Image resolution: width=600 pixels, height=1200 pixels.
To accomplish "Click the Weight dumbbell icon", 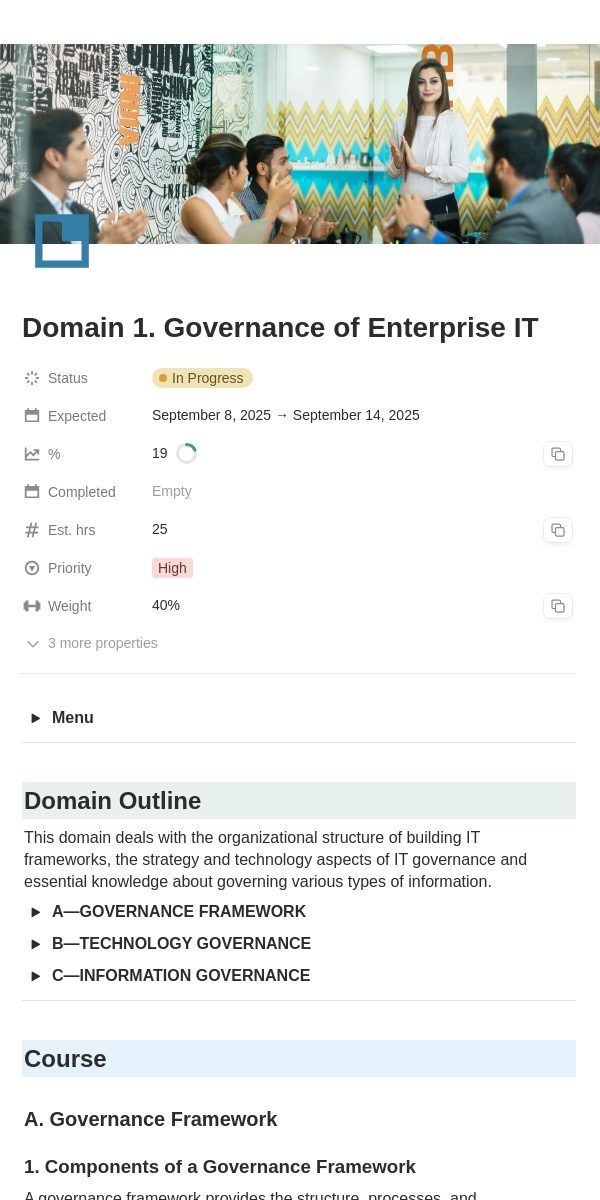I will [32, 606].
